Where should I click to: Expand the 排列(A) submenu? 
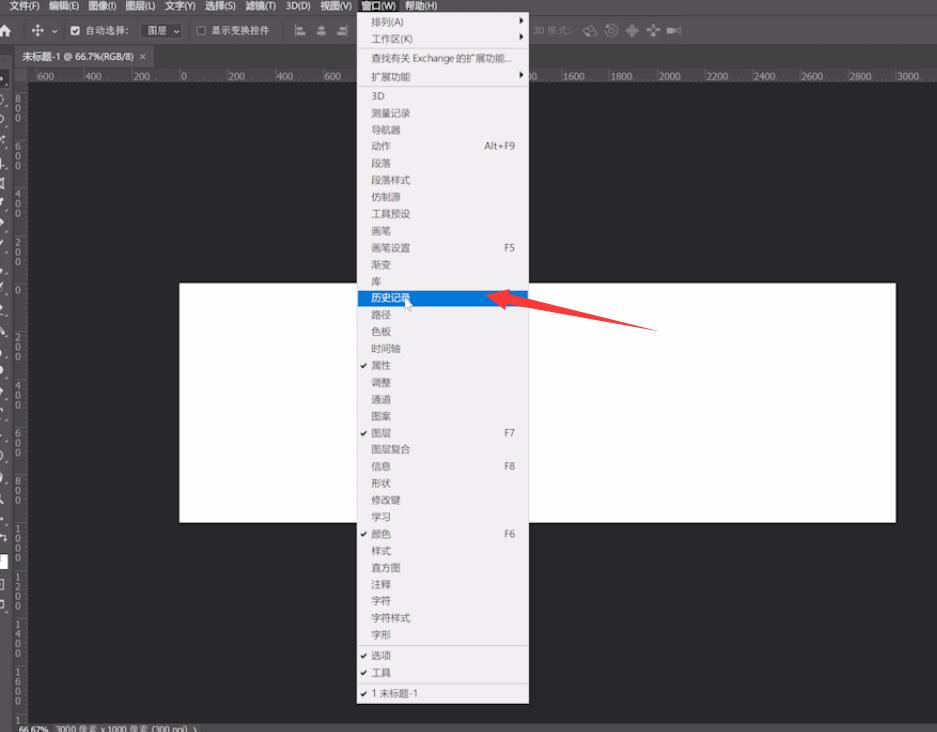tap(442, 22)
